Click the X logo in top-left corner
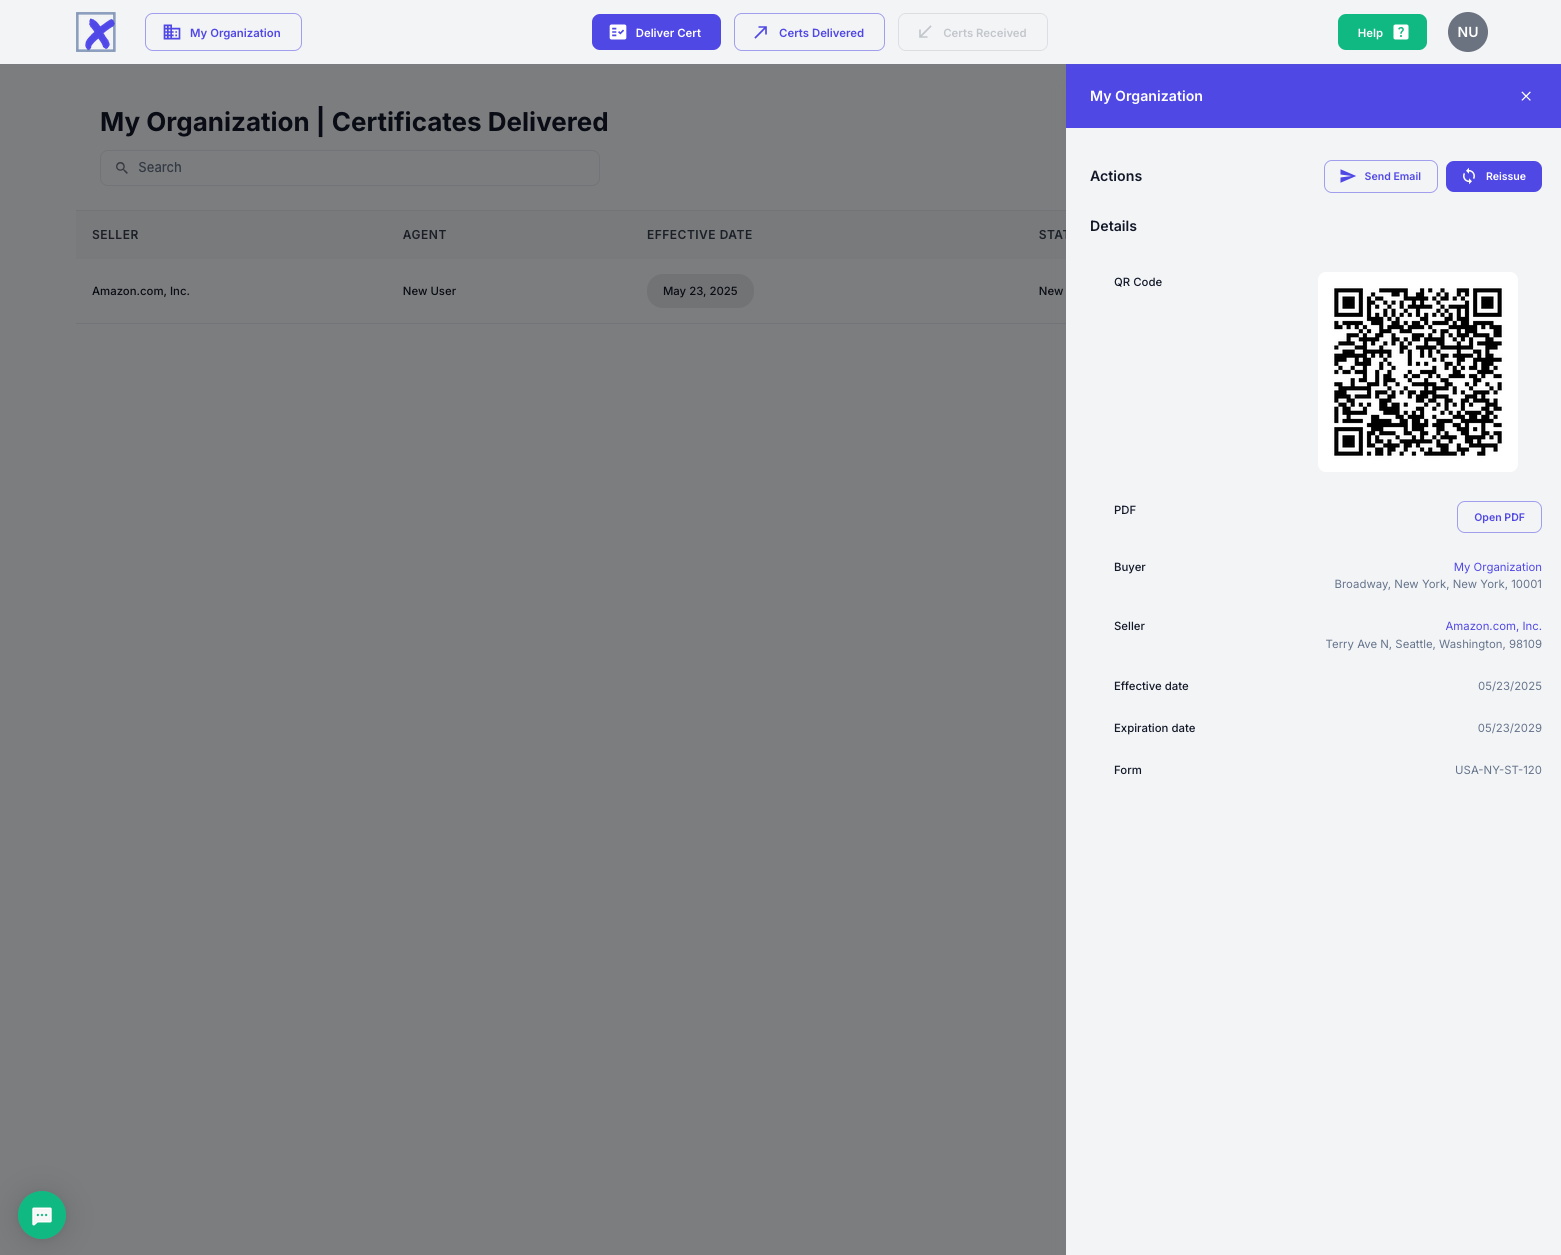The image size is (1561, 1255). point(96,32)
